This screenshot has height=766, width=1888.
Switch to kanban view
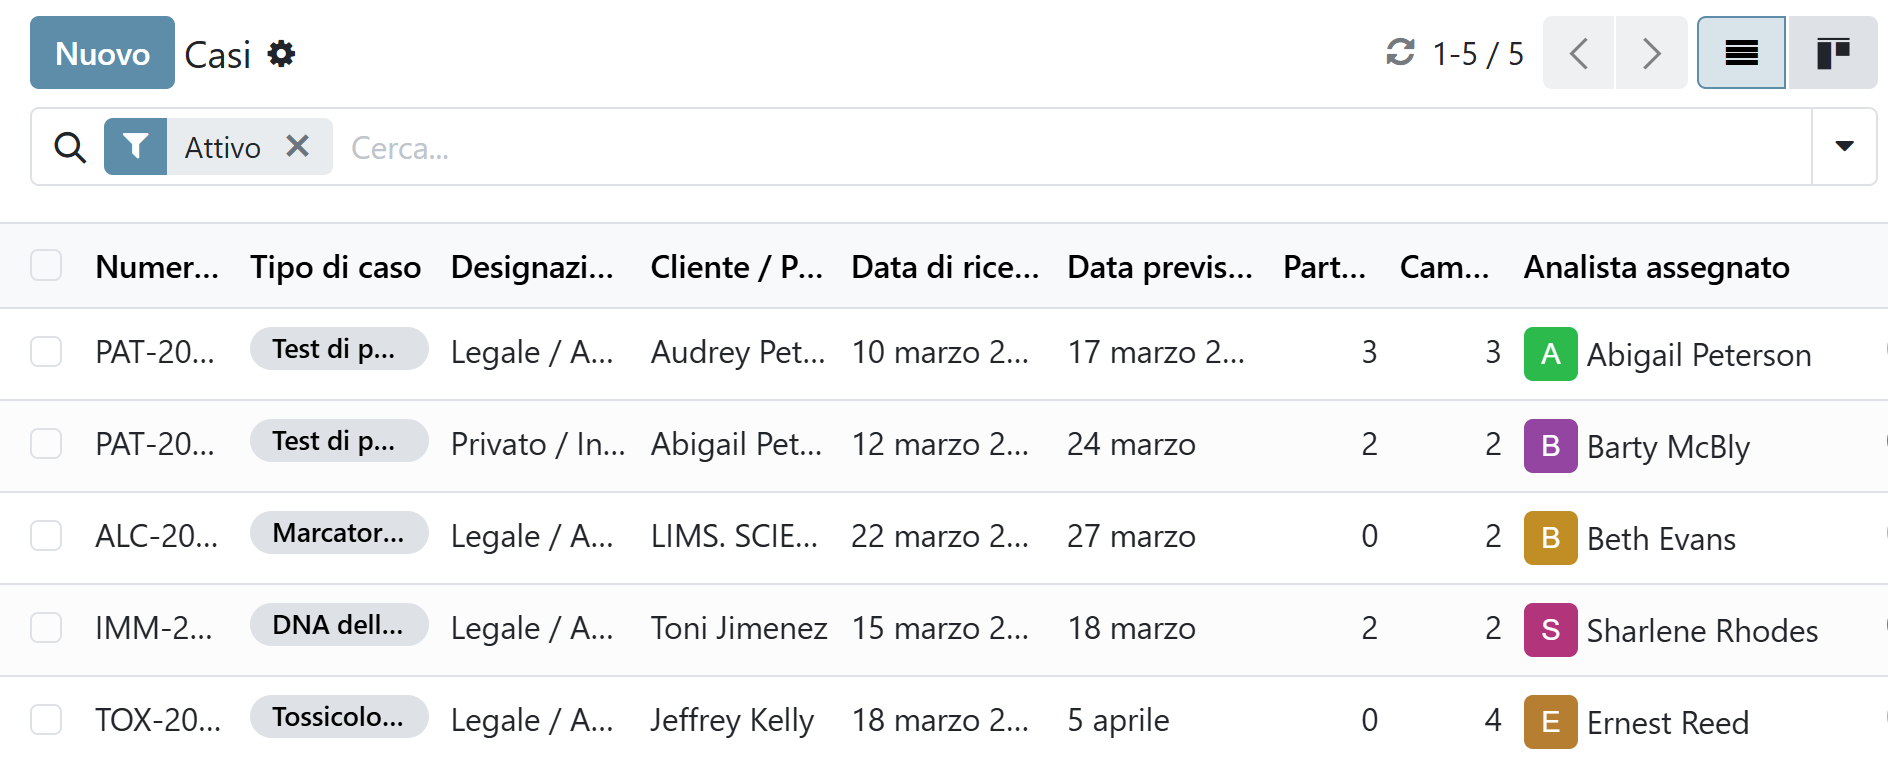pyautogui.click(x=1832, y=53)
